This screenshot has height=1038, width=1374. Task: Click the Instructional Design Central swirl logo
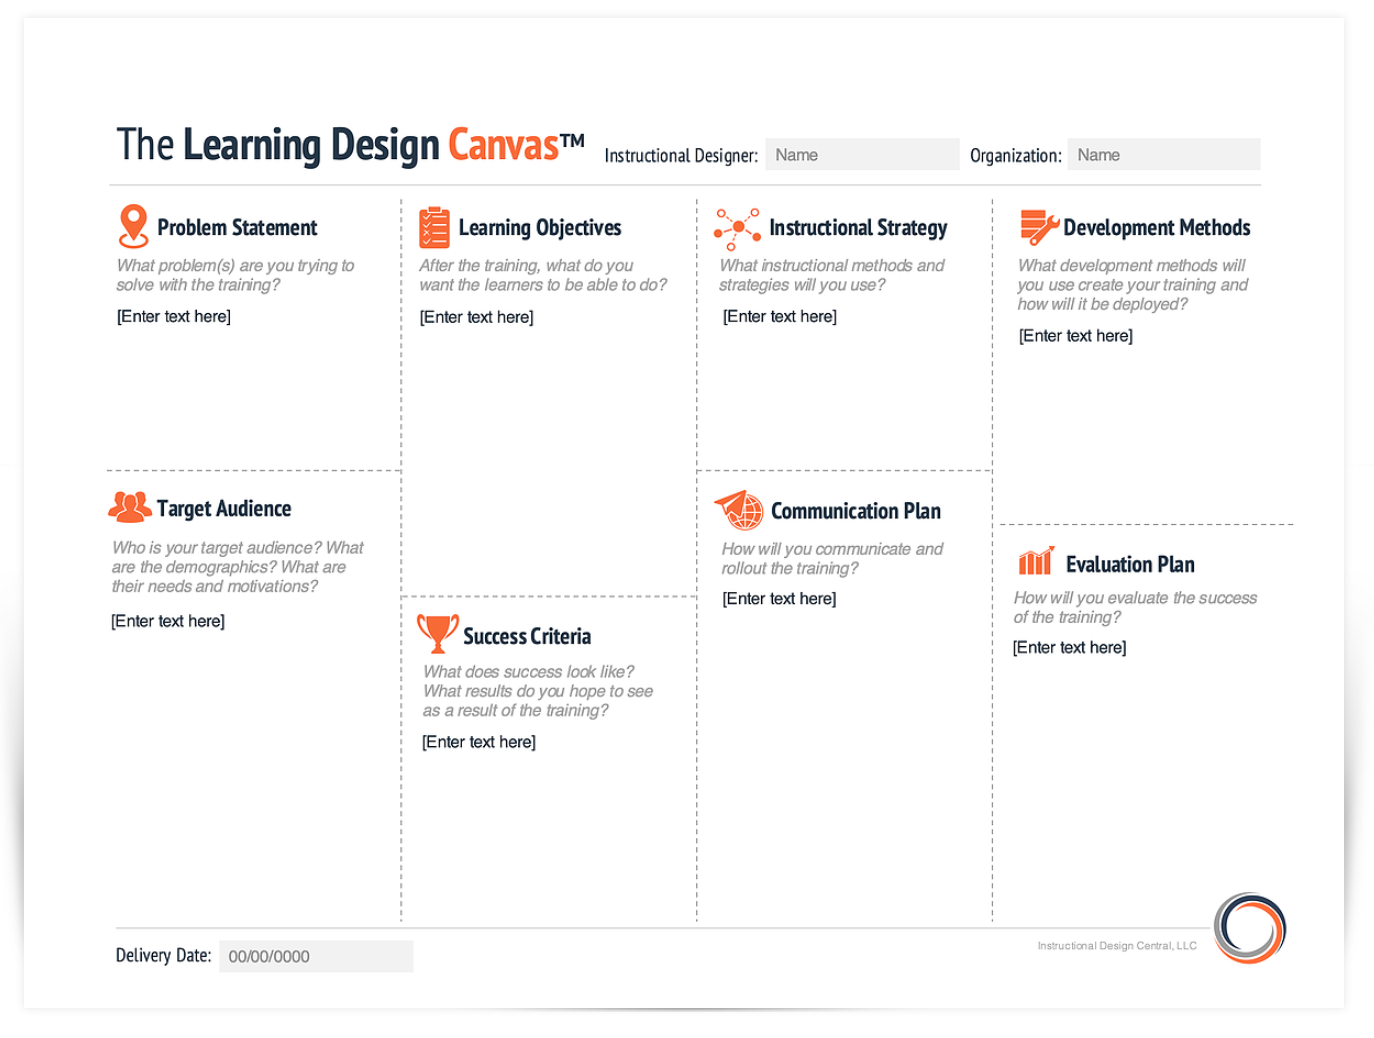[x=1250, y=928]
